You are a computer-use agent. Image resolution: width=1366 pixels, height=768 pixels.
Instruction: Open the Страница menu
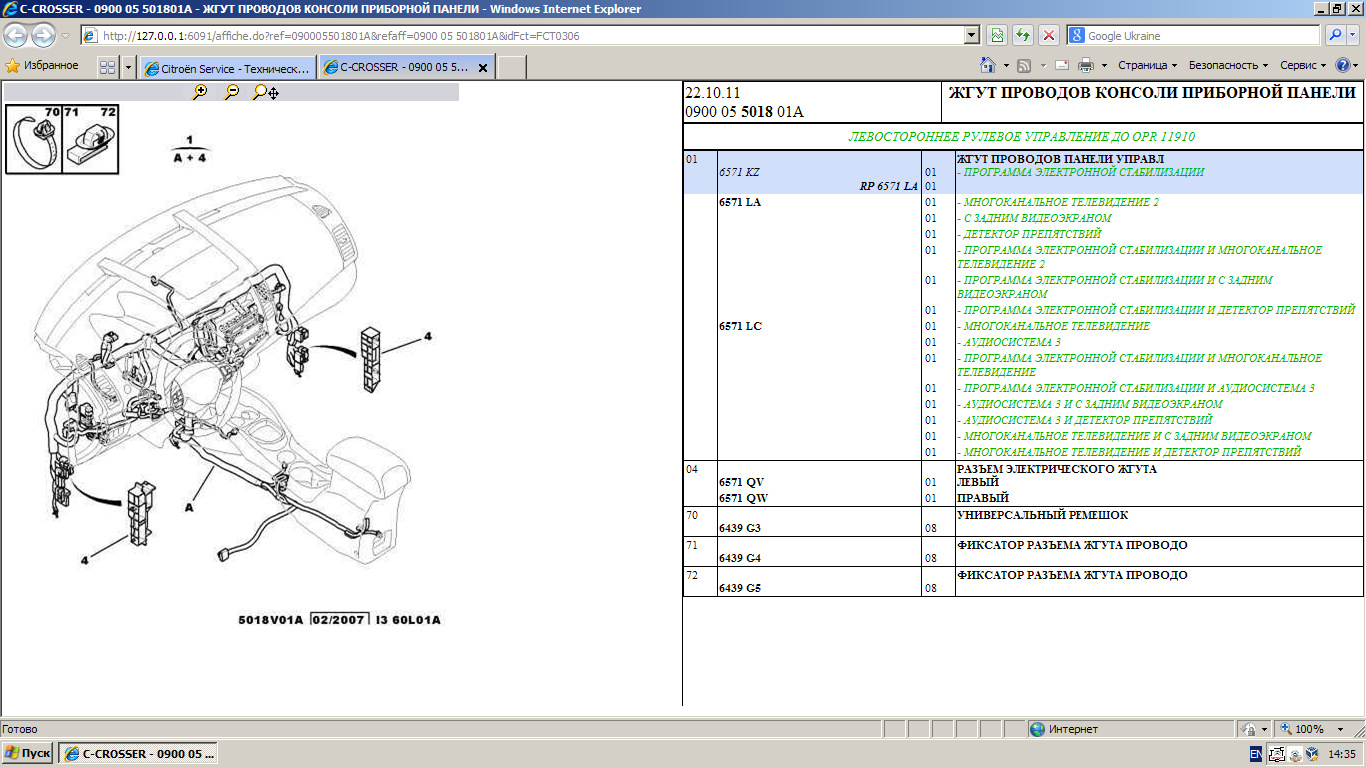[1147, 65]
